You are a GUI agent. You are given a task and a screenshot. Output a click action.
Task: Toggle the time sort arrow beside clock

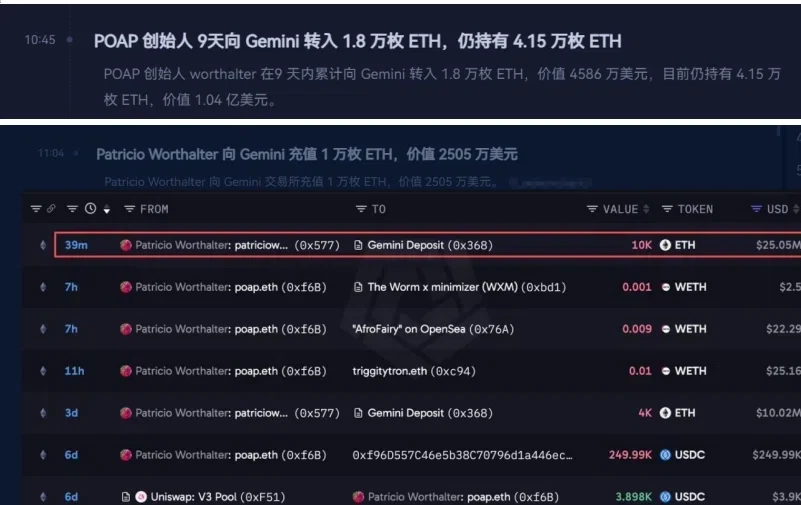(106, 209)
